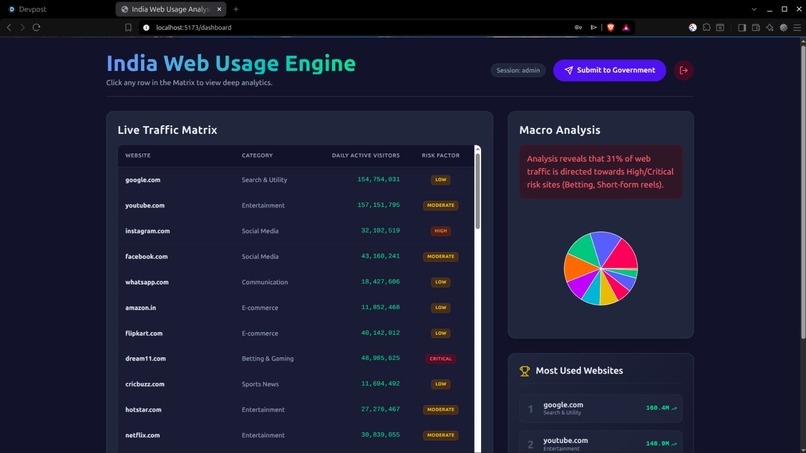Image resolution: width=806 pixels, height=453 pixels.
Task: Click the DAILY ACTIVE VISITORS column header
Action: click(365, 155)
